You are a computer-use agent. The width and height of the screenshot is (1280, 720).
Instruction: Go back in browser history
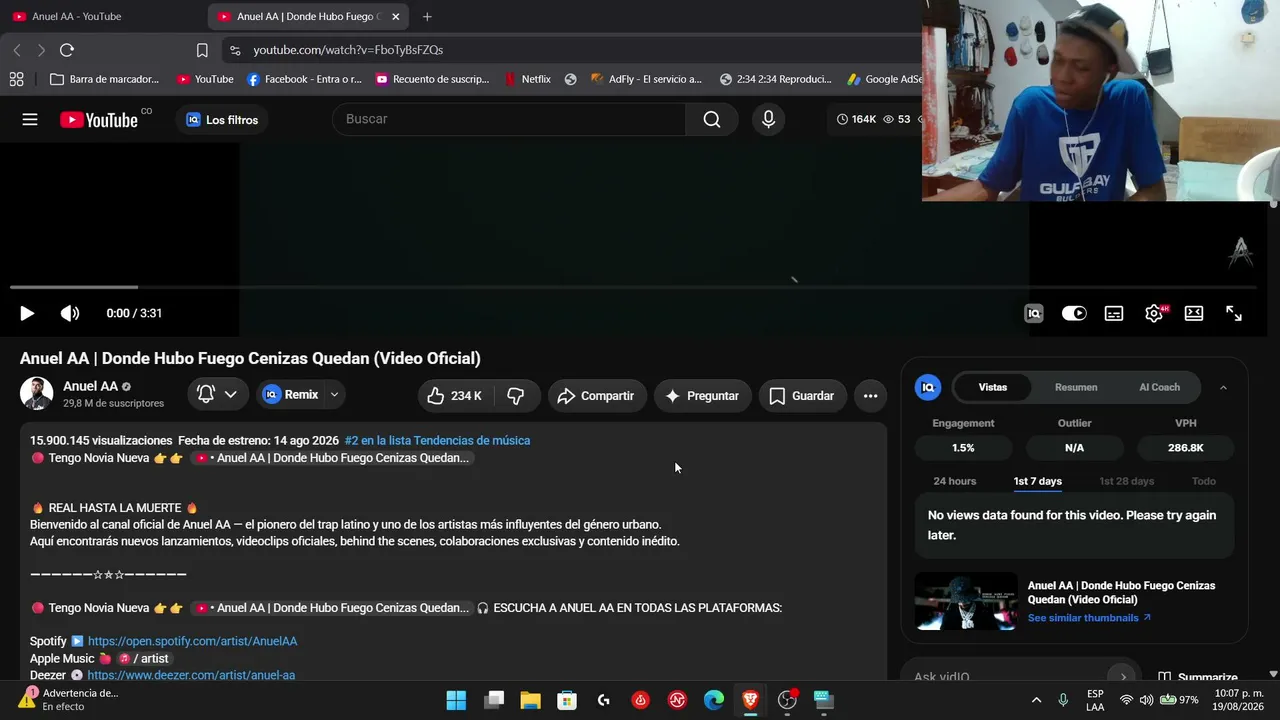[17, 50]
